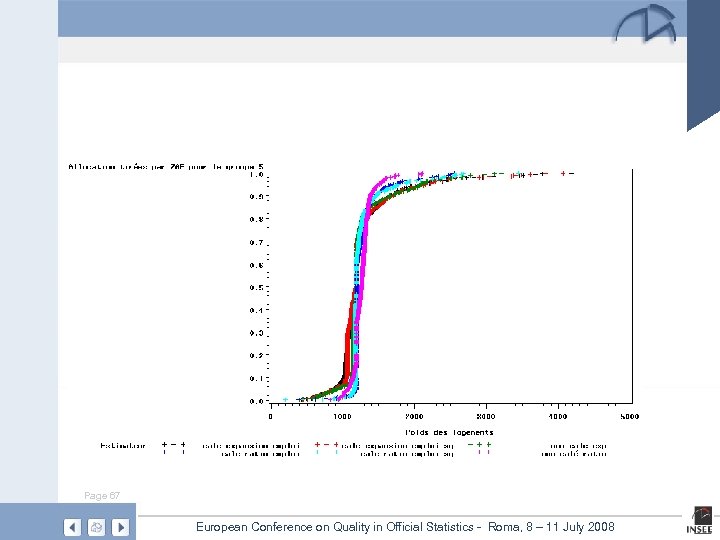720x540 pixels.
Task: Go to the previous slide arrow button
Action: 72,527
